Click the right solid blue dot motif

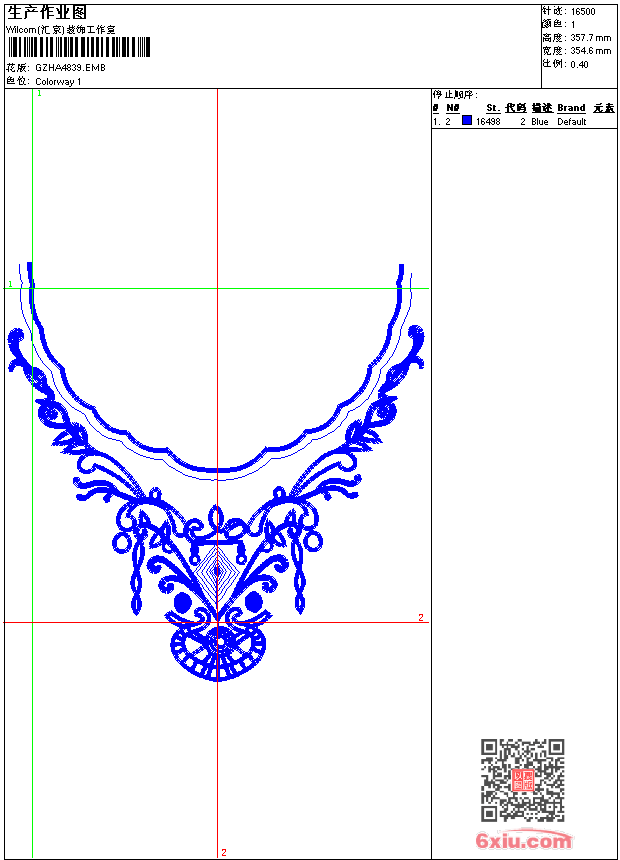[254, 601]
